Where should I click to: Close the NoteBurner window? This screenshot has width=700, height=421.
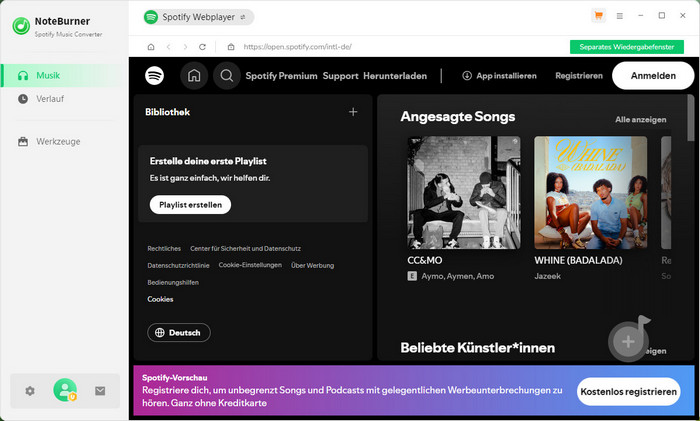(683, 16)
